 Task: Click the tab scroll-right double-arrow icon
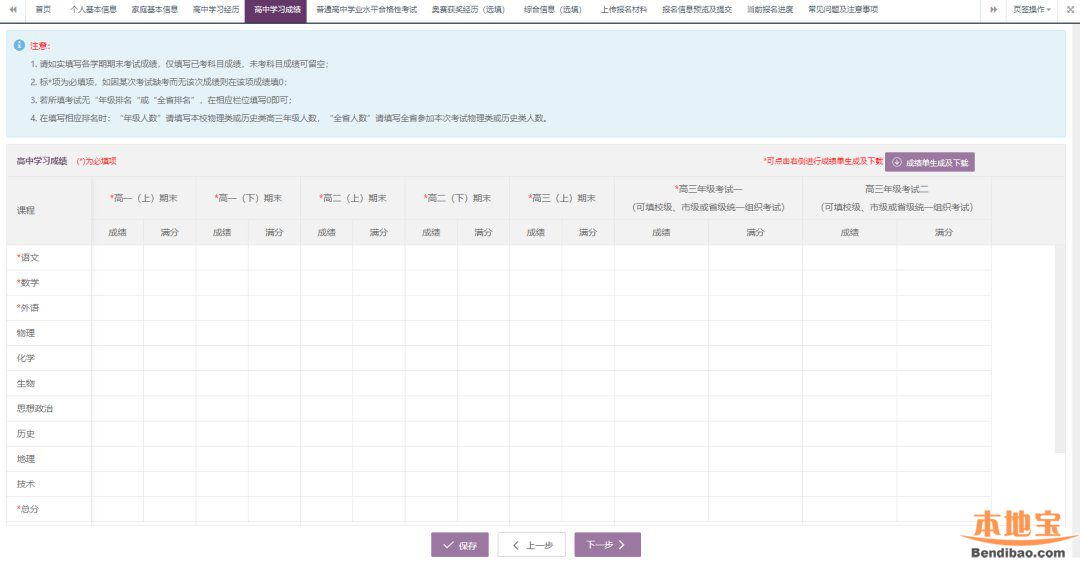pyautogui.click(x=993, y=9)
